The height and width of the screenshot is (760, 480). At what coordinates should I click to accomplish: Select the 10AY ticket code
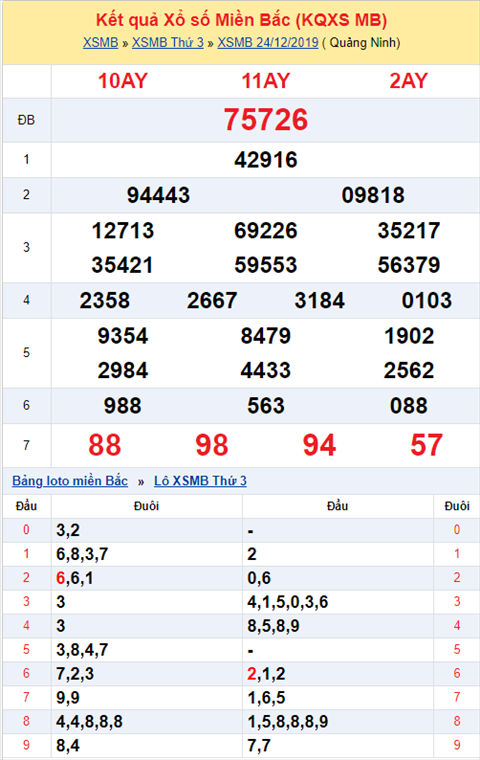(123, 81)
